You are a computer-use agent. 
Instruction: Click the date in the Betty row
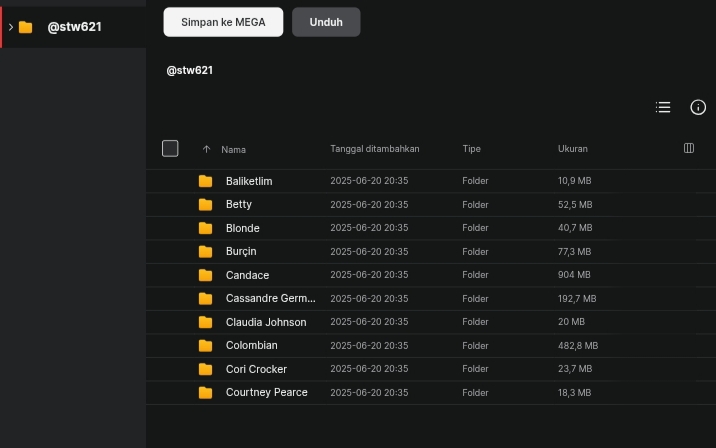369,205
